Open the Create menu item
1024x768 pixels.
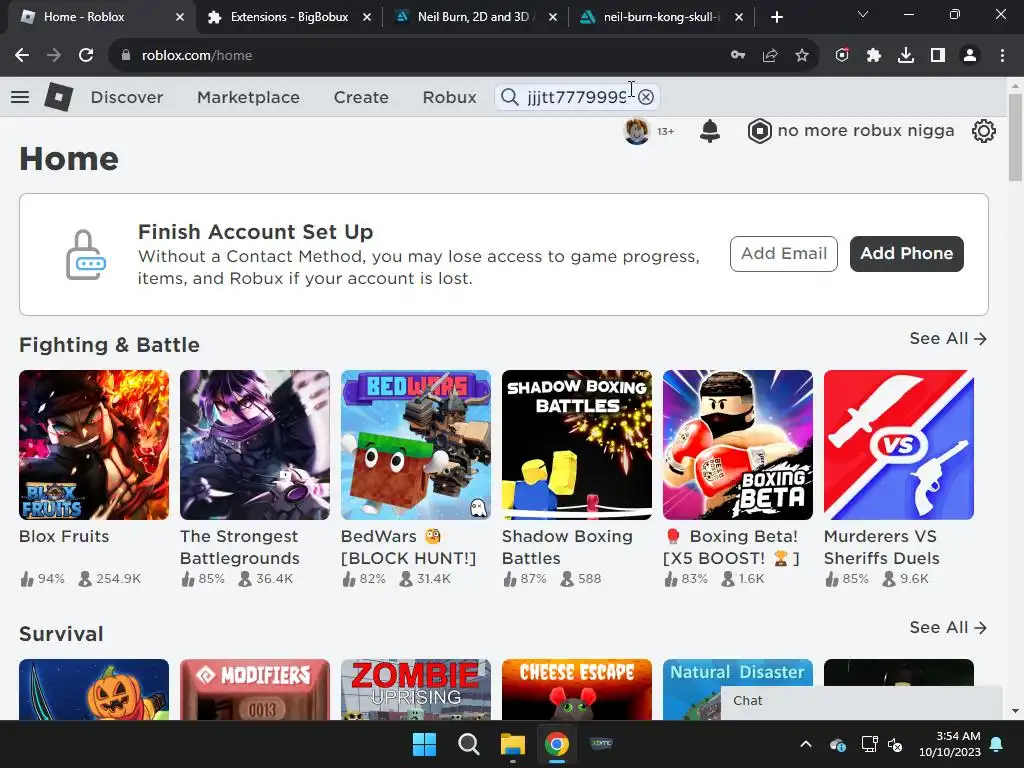coord(361,97)
